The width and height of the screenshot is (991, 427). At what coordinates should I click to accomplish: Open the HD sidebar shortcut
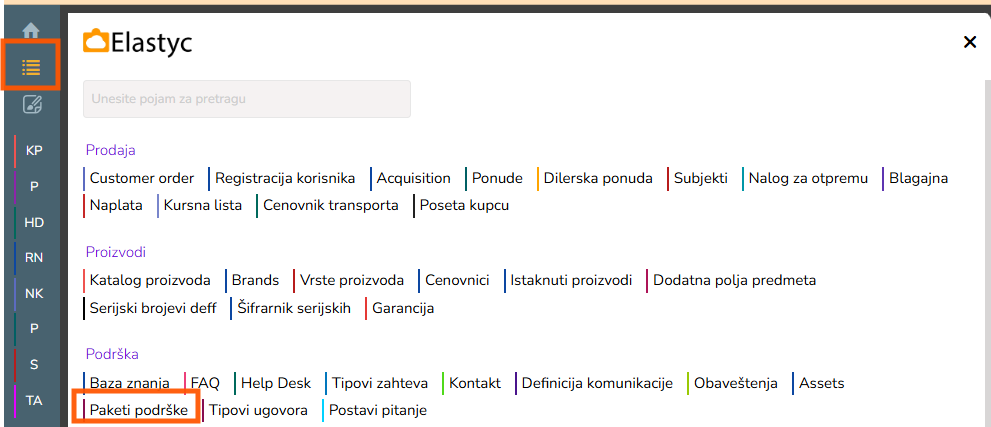pyautogui.click(x=34, y=222)
